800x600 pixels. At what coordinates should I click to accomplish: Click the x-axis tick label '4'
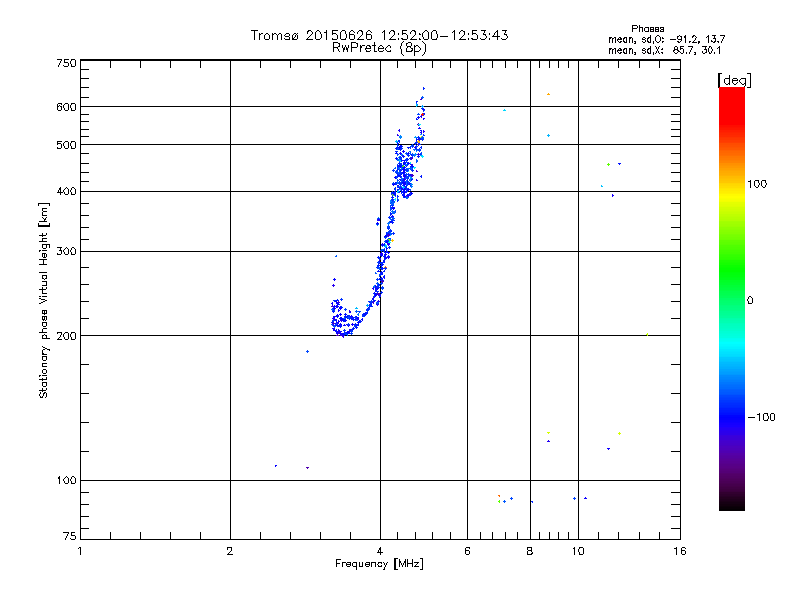point(380,551)
